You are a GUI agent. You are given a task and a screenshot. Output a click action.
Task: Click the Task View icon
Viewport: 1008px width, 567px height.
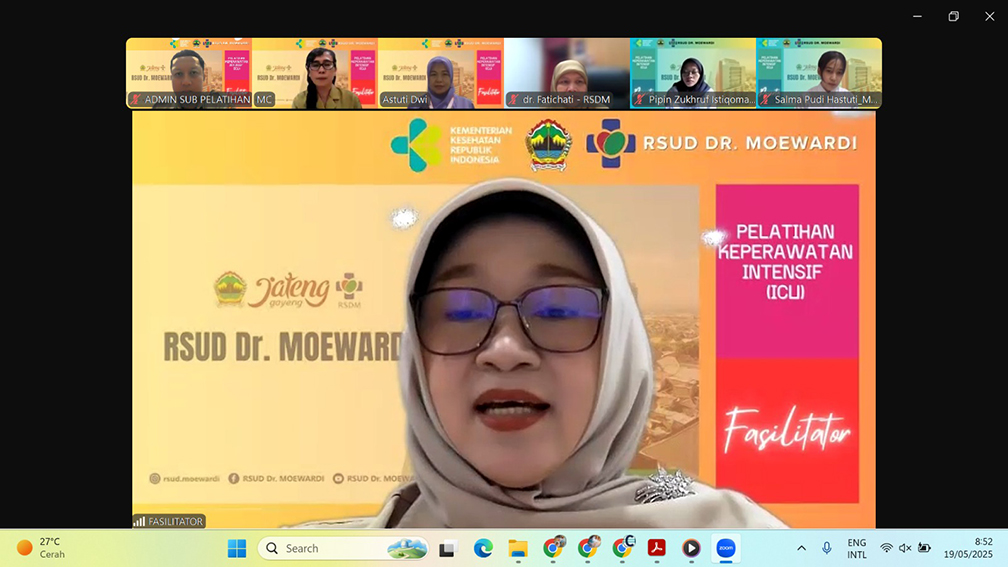coord(448,548)
